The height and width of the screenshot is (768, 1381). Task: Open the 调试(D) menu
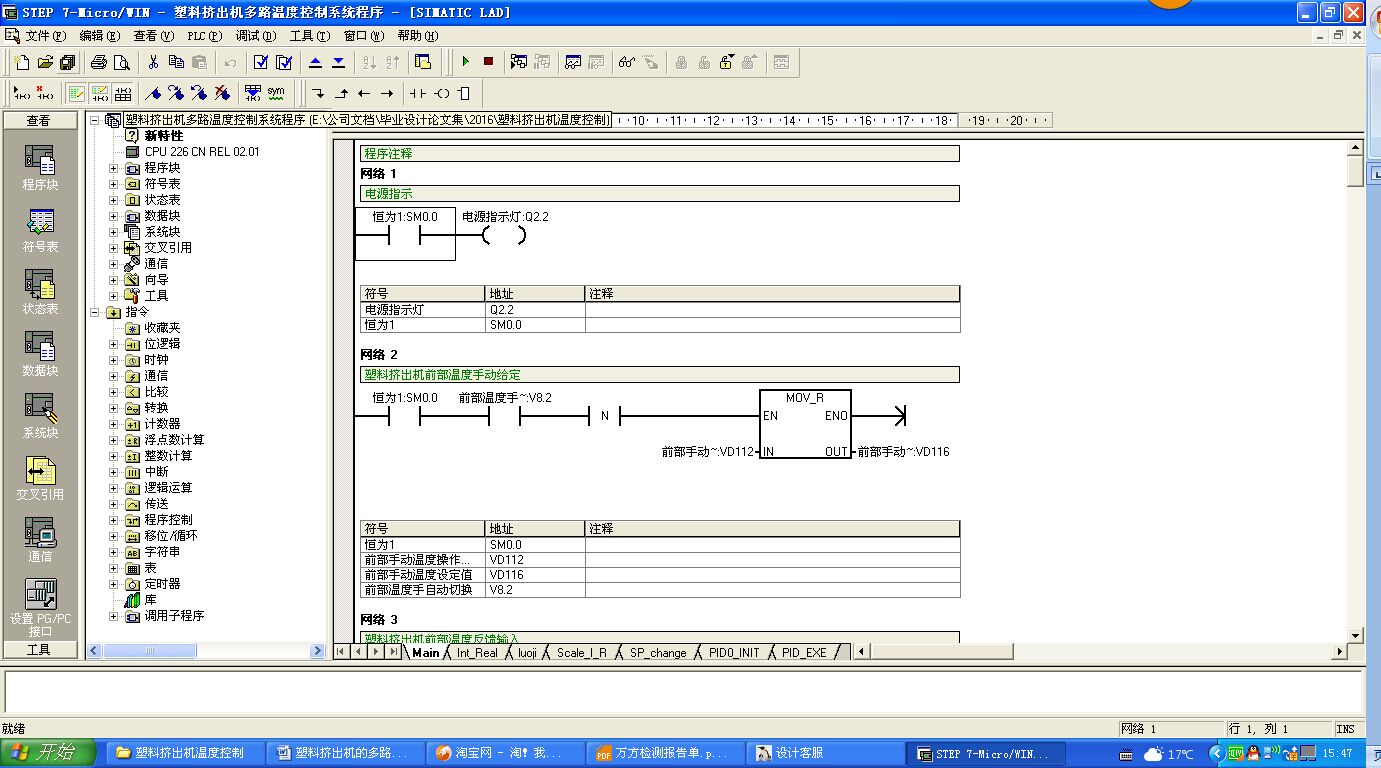pyautogui.click(x=255, y=36)
